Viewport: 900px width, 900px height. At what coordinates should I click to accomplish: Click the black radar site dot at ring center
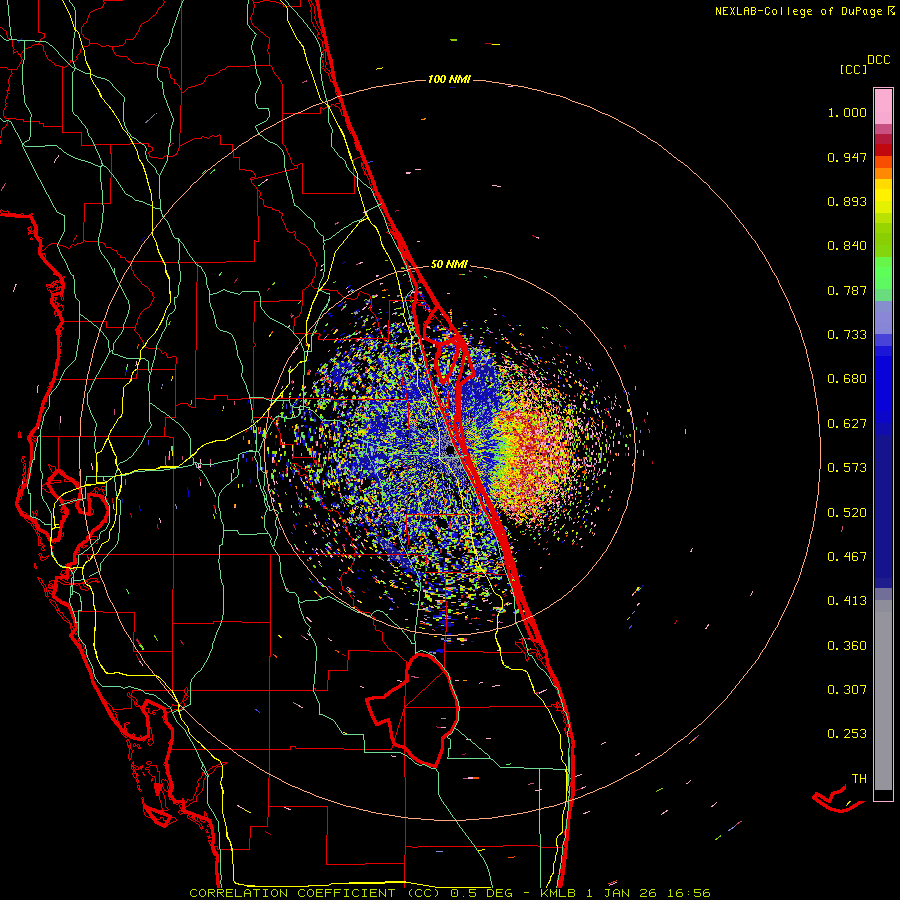(451, 451)
